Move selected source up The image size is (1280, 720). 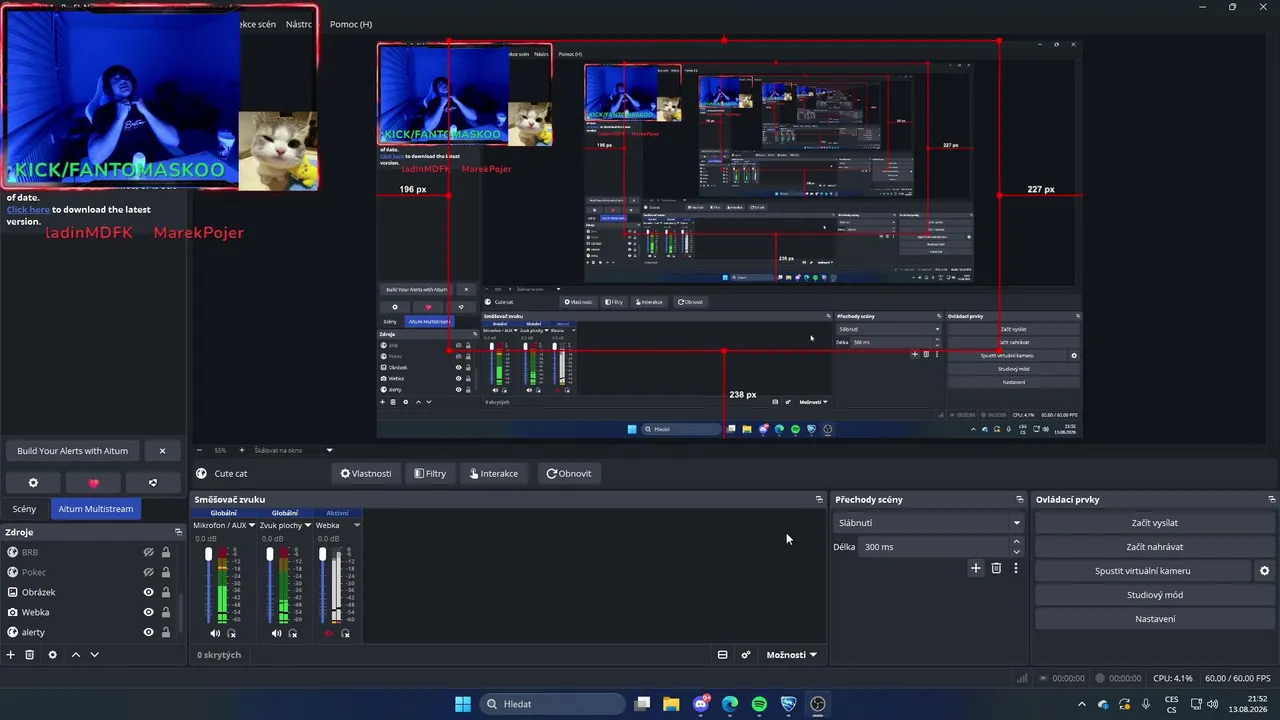pyautogui.click(x=75, y=655)
